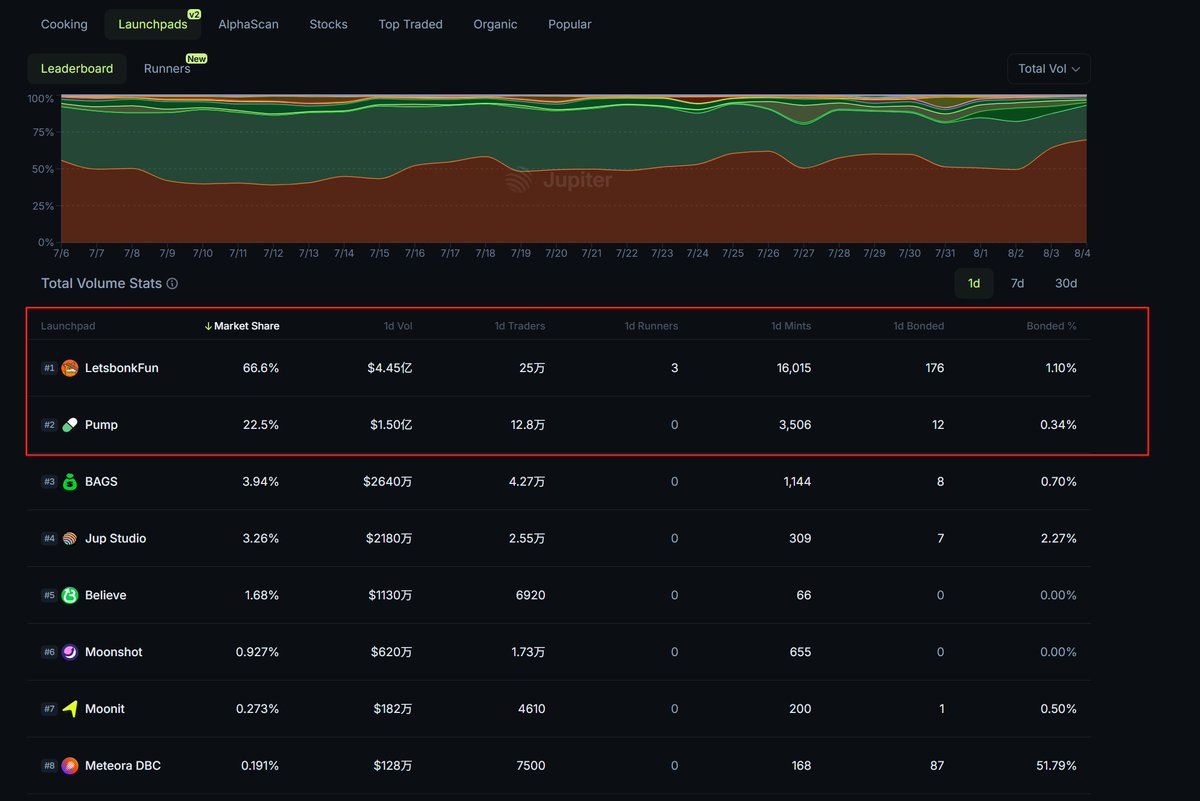Click the 7/6 date on chart axis
Image resolution: width=1200 pixels, height=801 pixels.
pos(61,254)
